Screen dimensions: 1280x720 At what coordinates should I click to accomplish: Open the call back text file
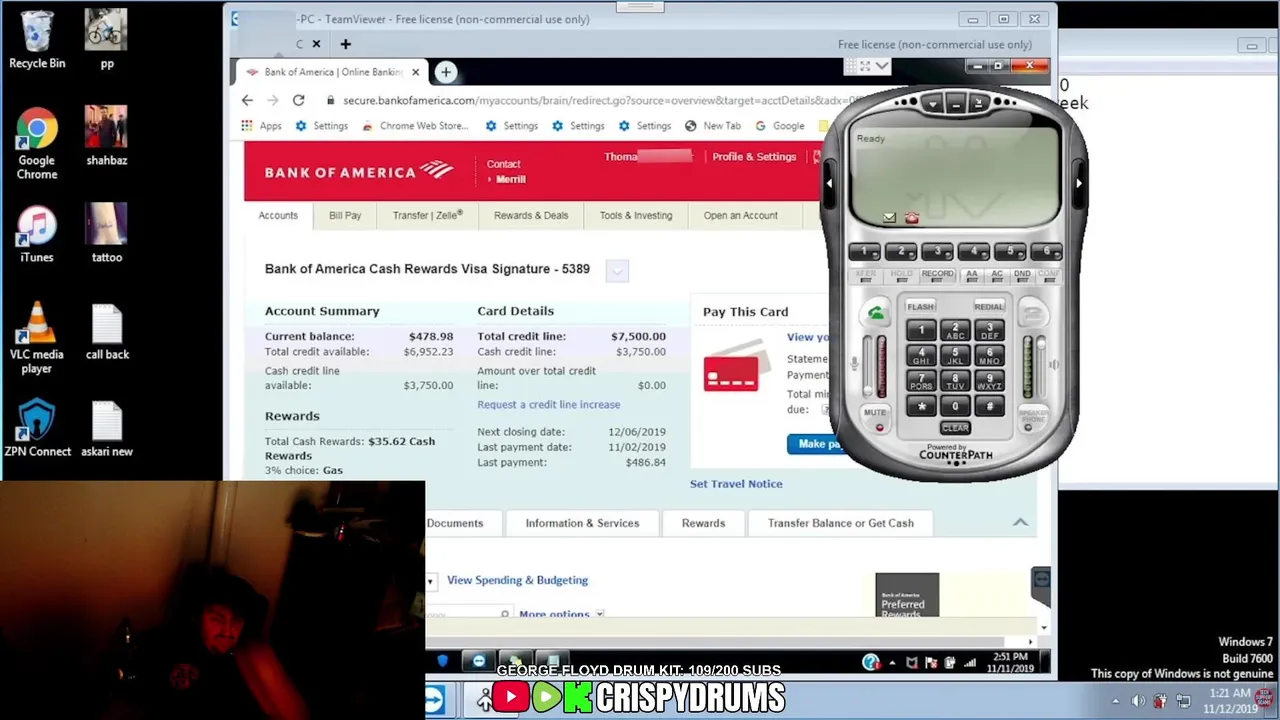(x=107, y=331)
